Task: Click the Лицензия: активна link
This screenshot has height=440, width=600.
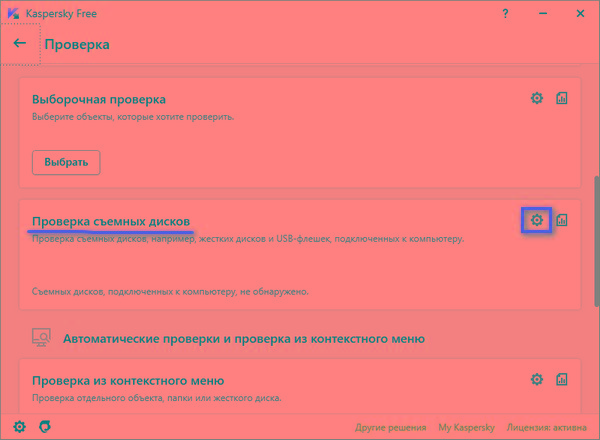Action: (546, 427)
